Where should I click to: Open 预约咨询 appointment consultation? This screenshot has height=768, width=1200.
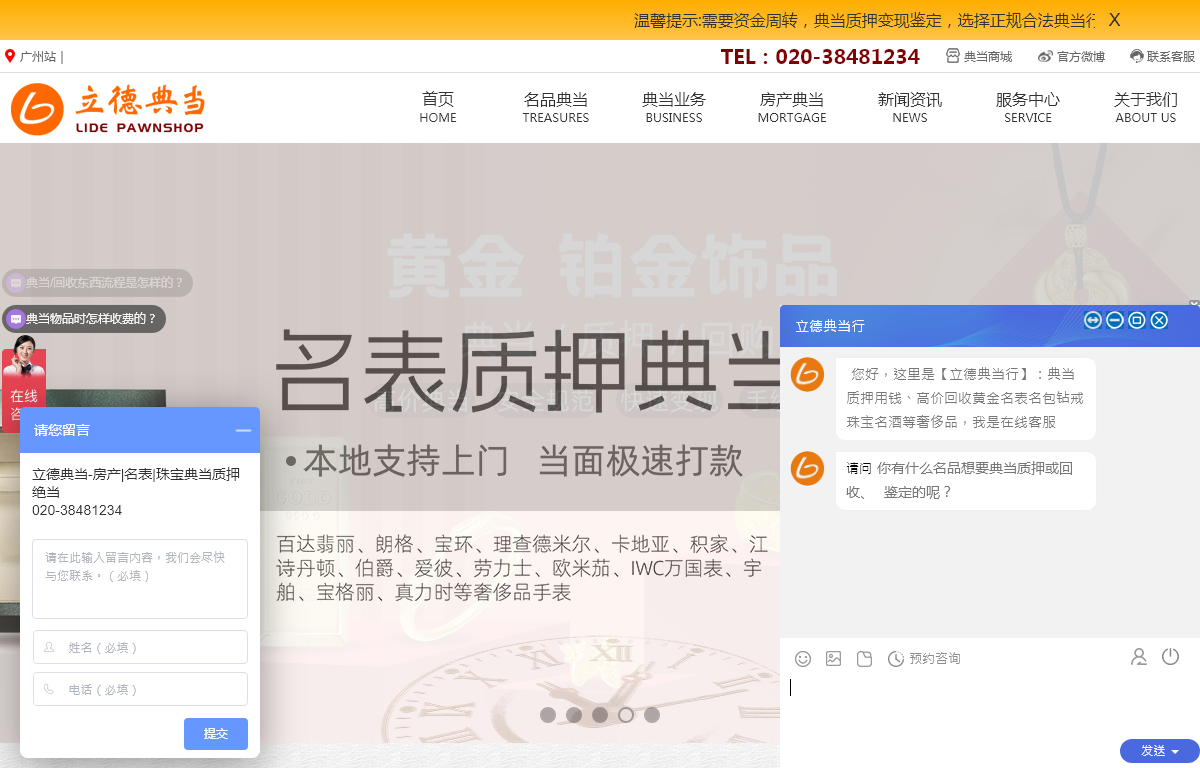tap(924, 658)
